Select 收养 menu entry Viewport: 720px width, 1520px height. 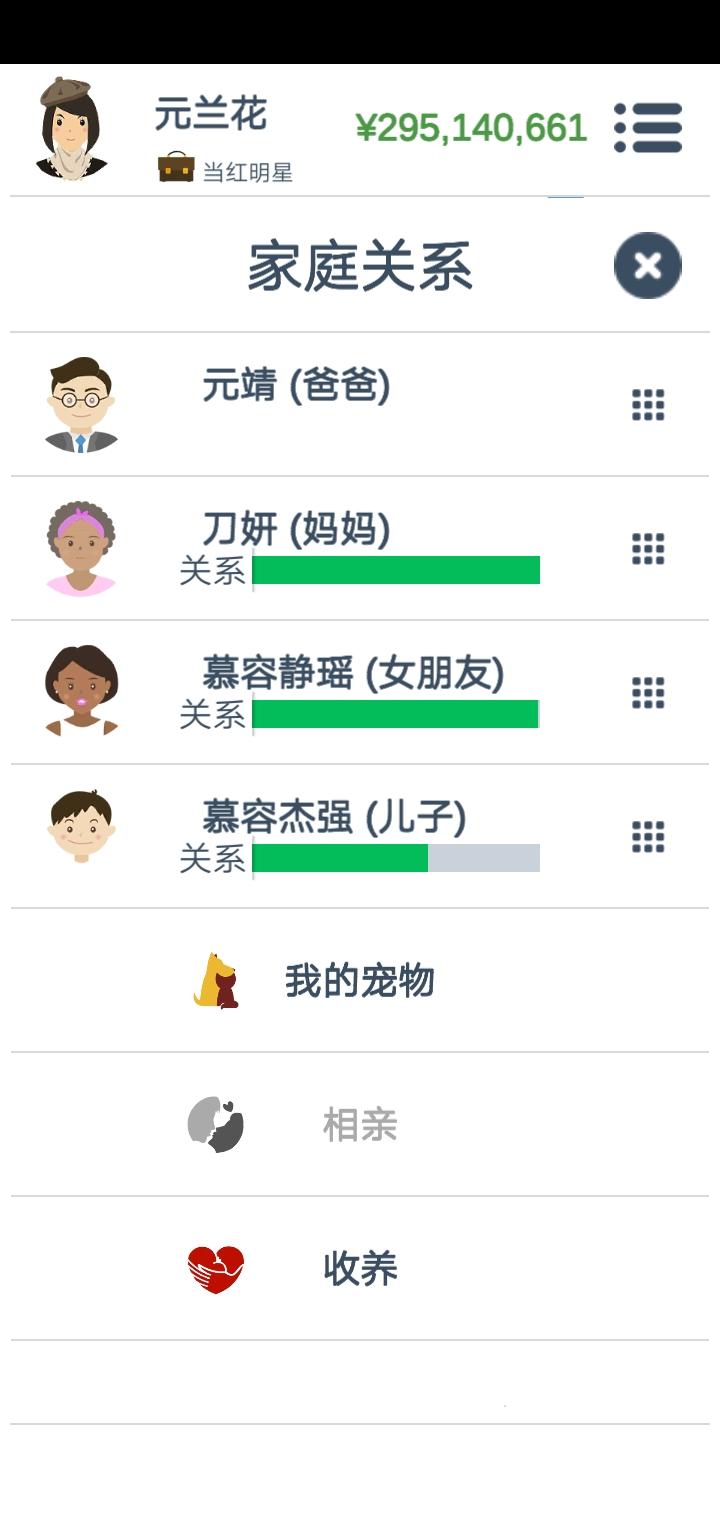pos(360,1269)
